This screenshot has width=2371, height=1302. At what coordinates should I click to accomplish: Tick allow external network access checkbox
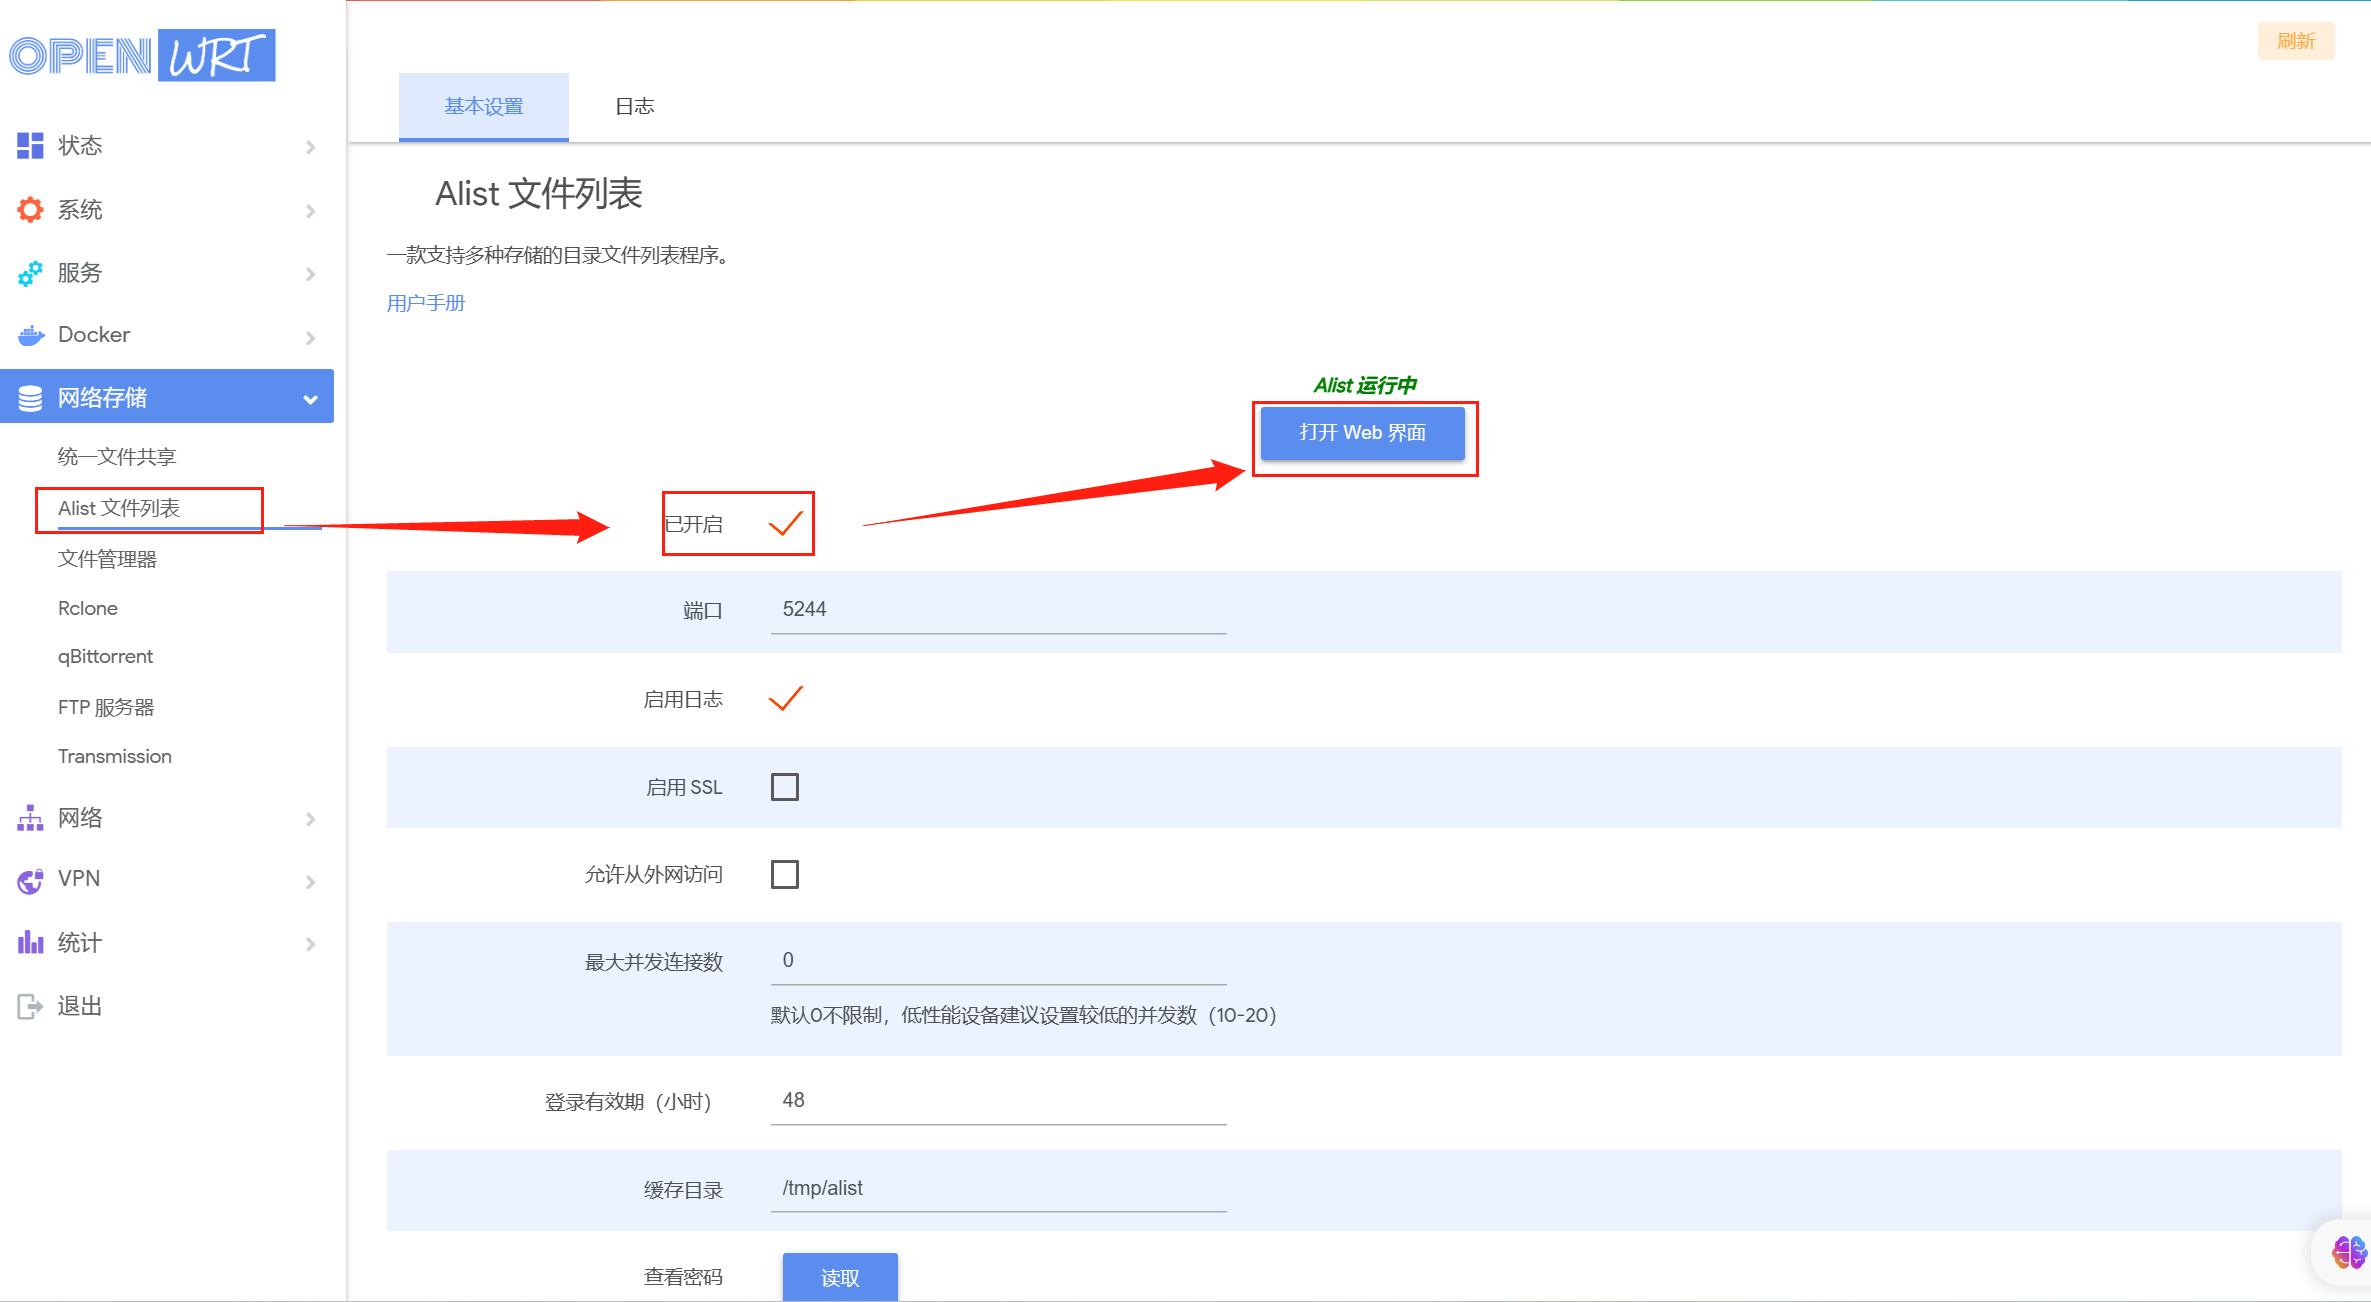785,874
